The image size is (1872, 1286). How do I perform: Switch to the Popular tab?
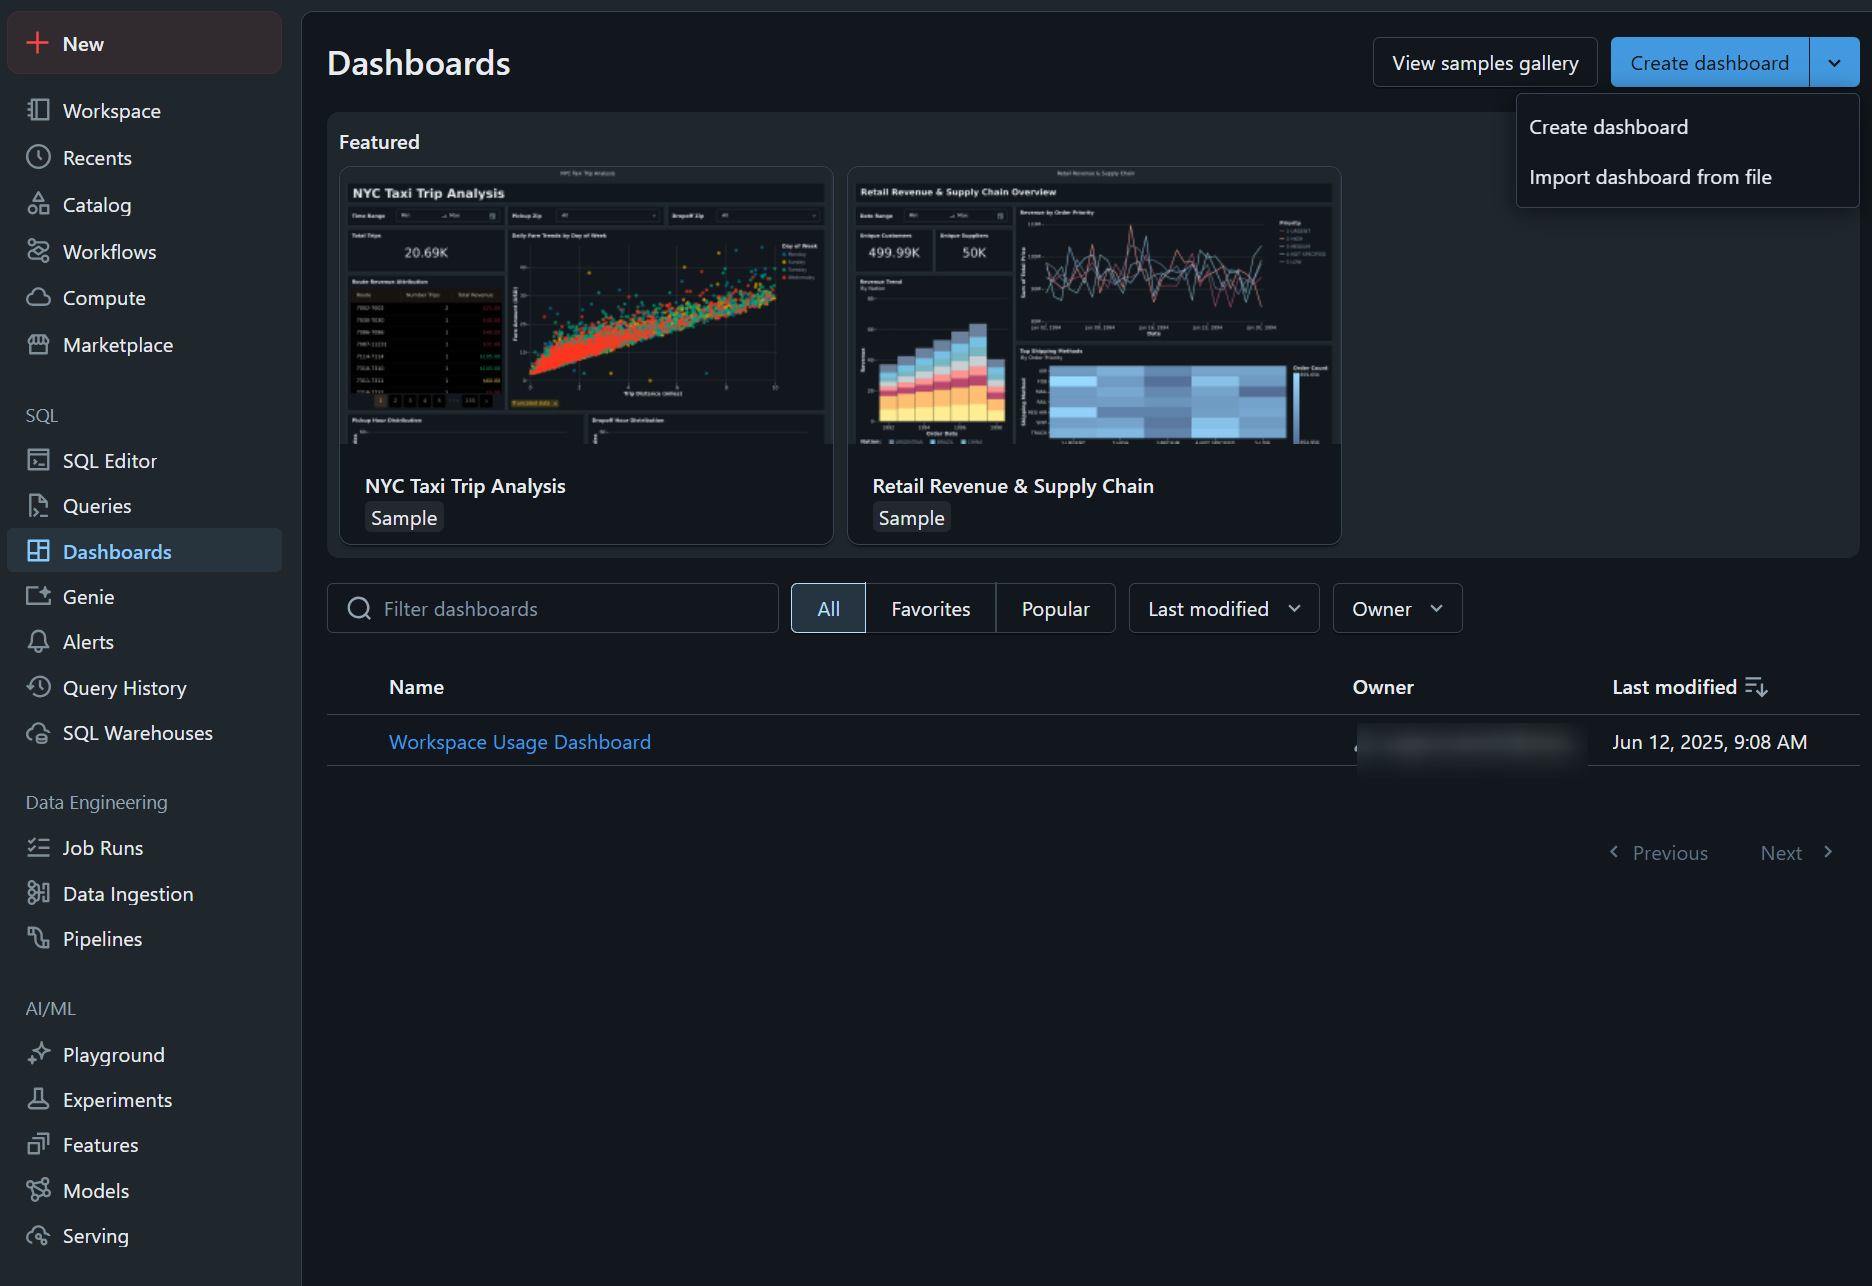click(1055, 608)
